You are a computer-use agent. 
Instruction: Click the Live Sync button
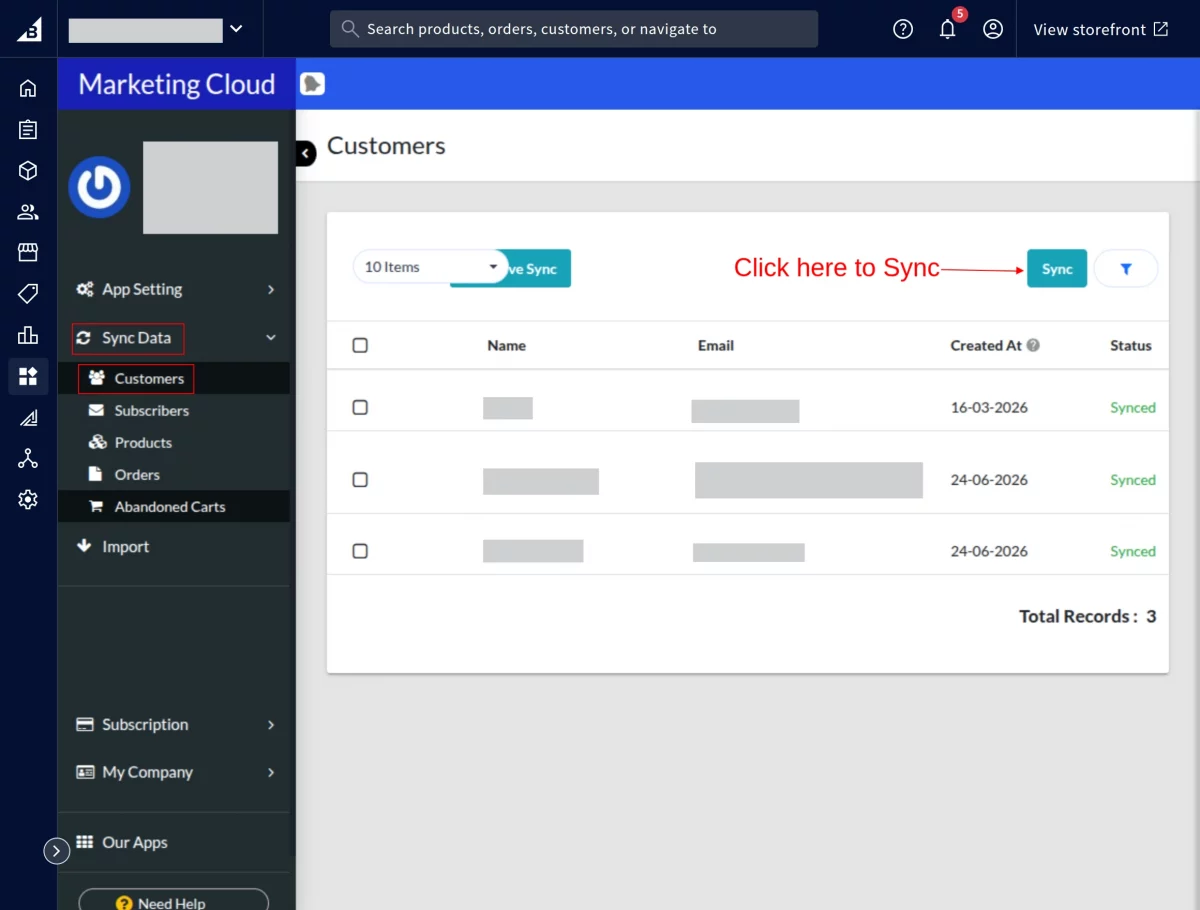(x=539, y=269)
